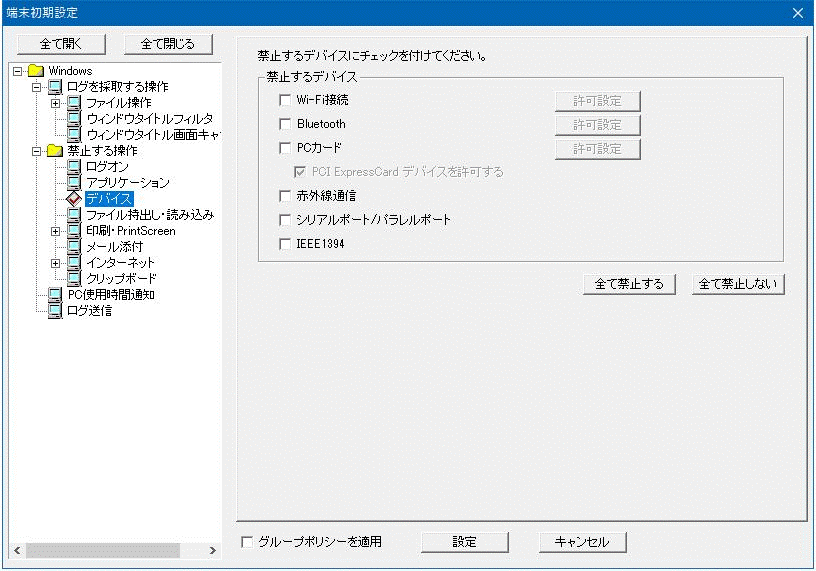Enable the Wi-Fi接続 prohibition checkbox
Viewport: 816px width, 571px height.
[285, 100]
